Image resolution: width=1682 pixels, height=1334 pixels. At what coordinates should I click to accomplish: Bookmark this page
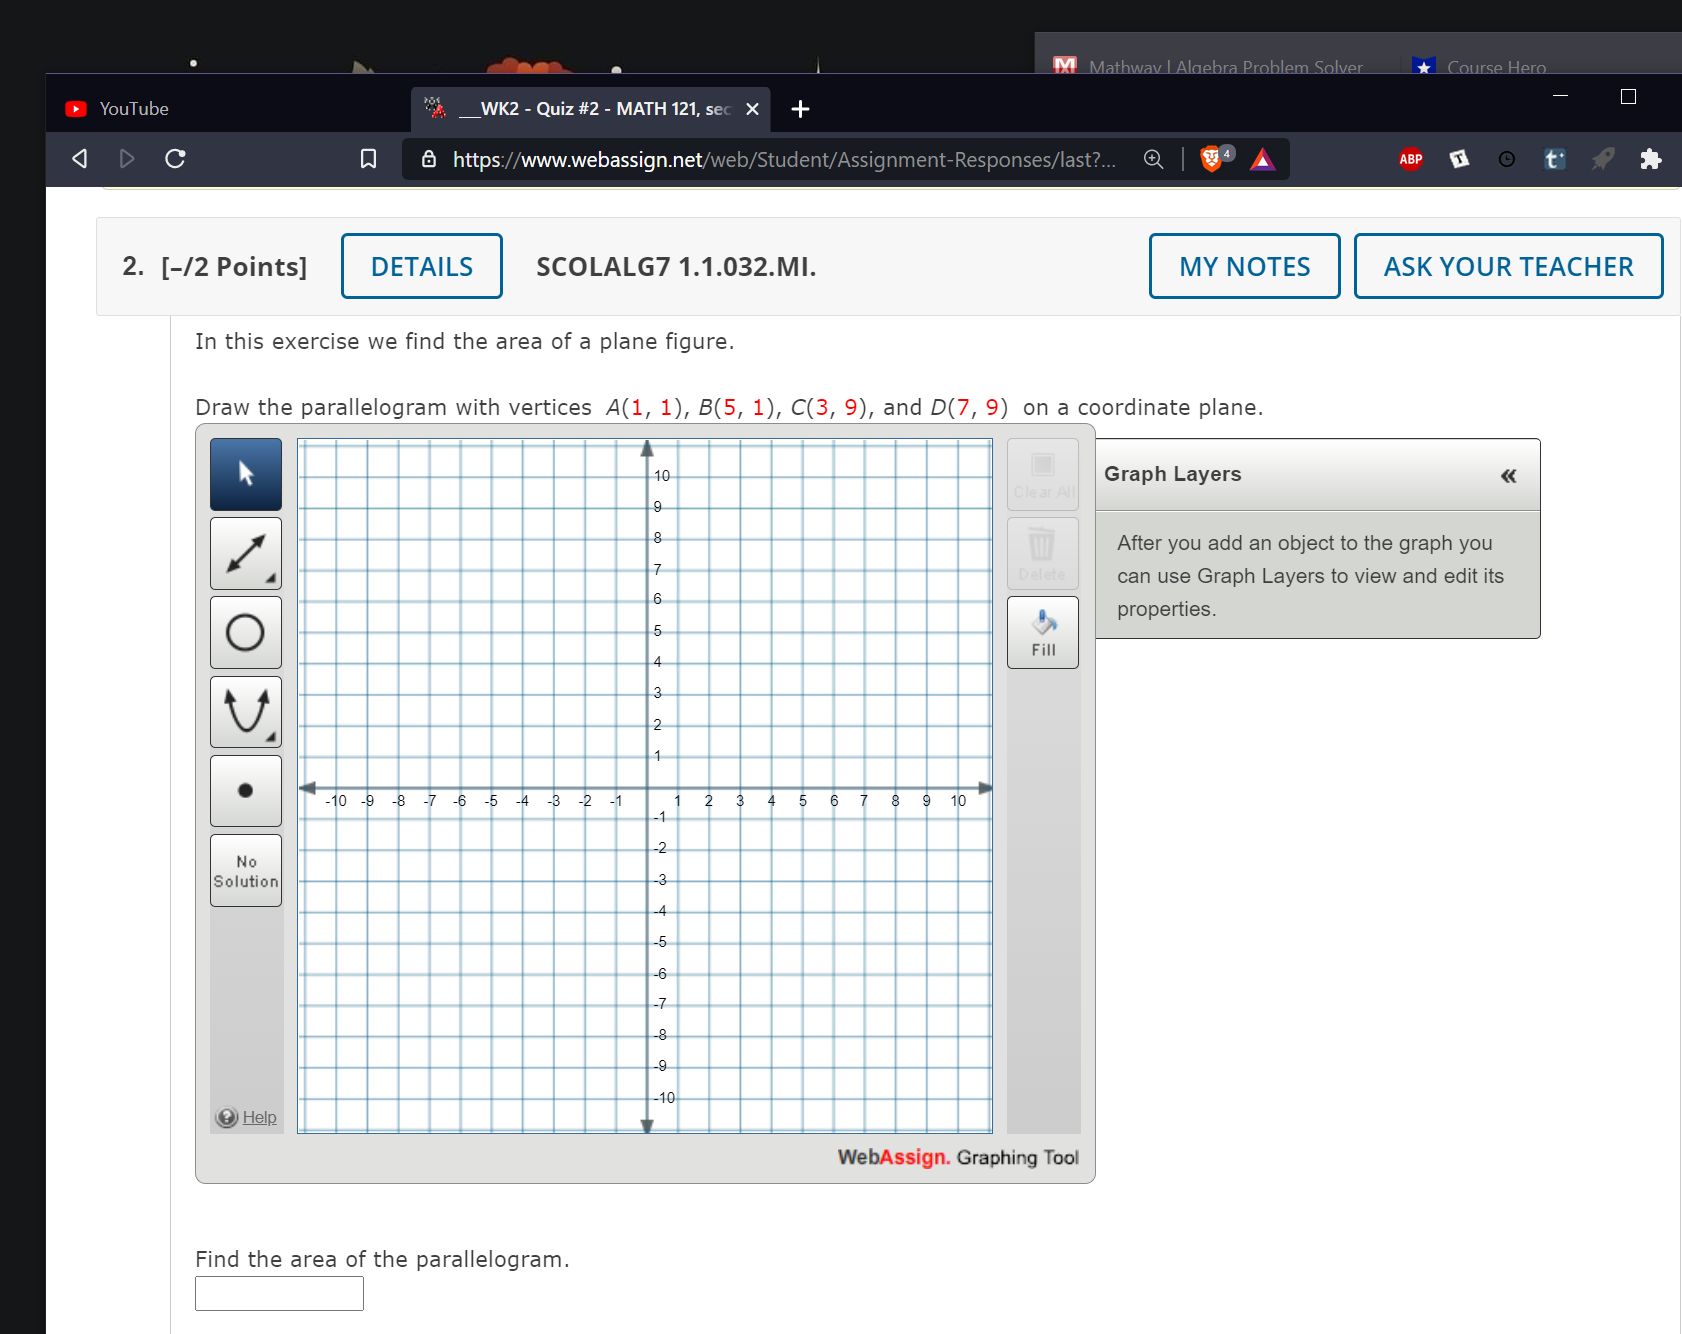pyautogui.click(x=368, y=159)
